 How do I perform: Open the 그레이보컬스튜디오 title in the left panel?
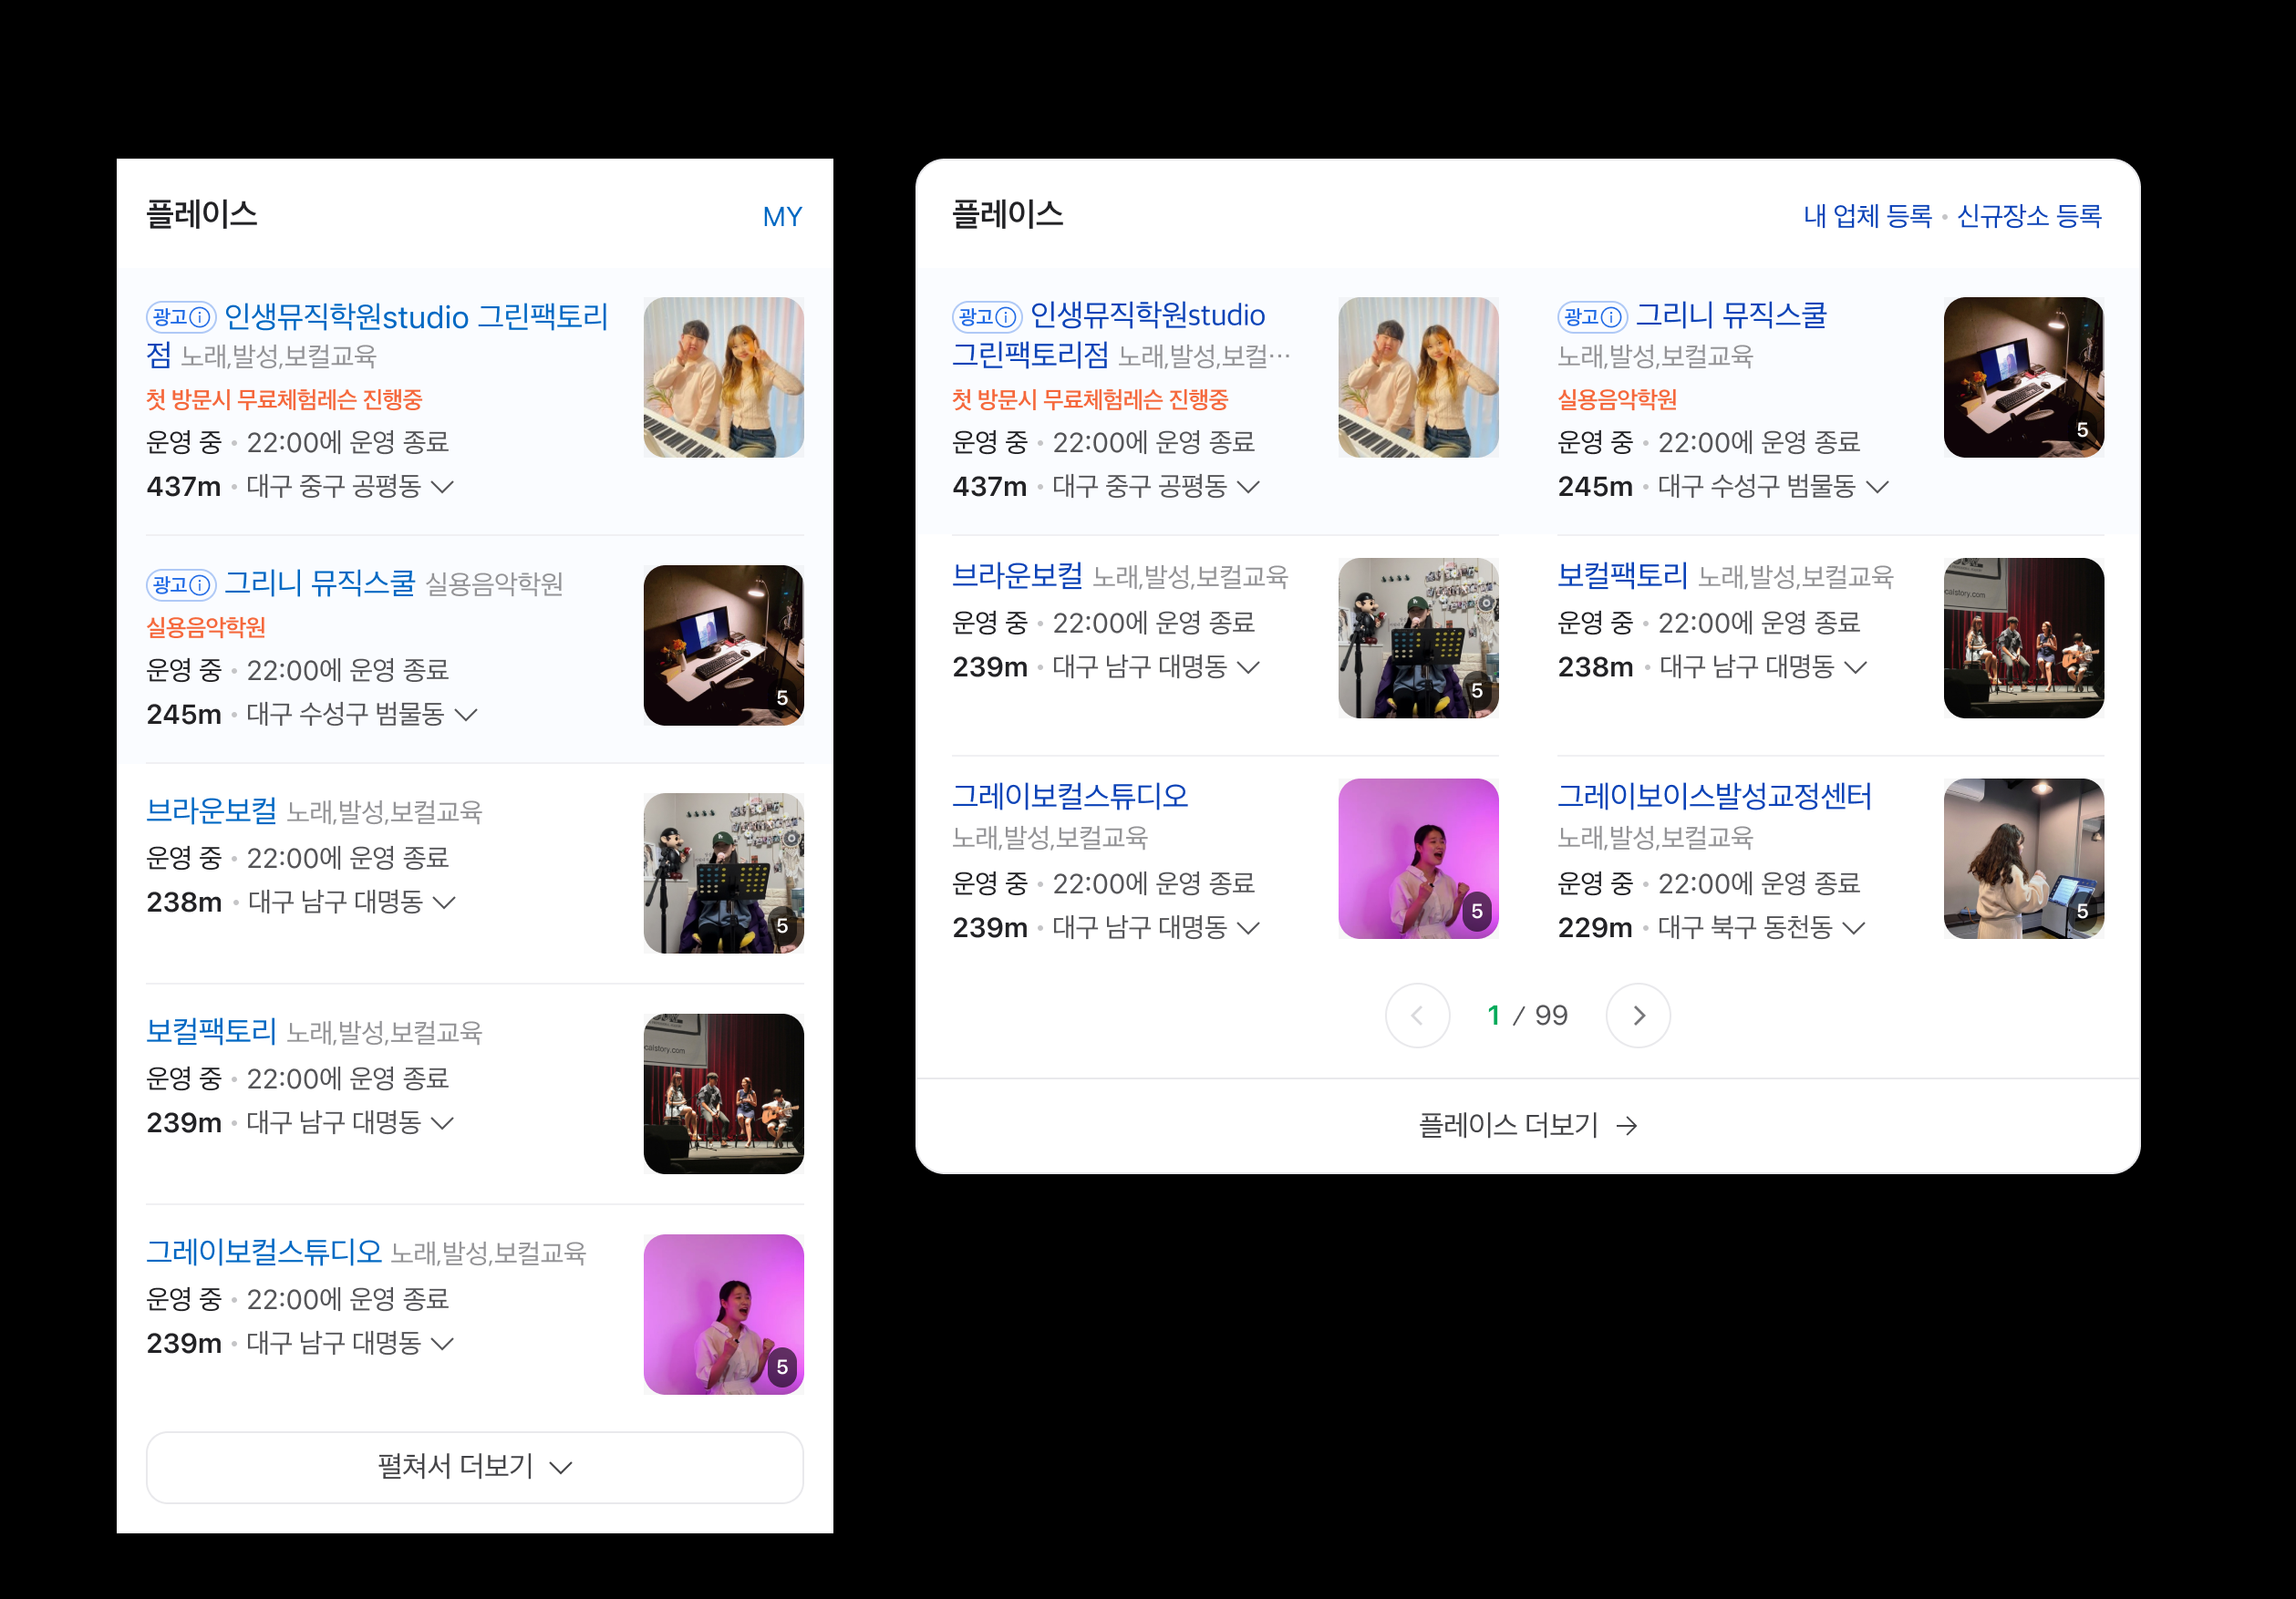[264, 1251]
